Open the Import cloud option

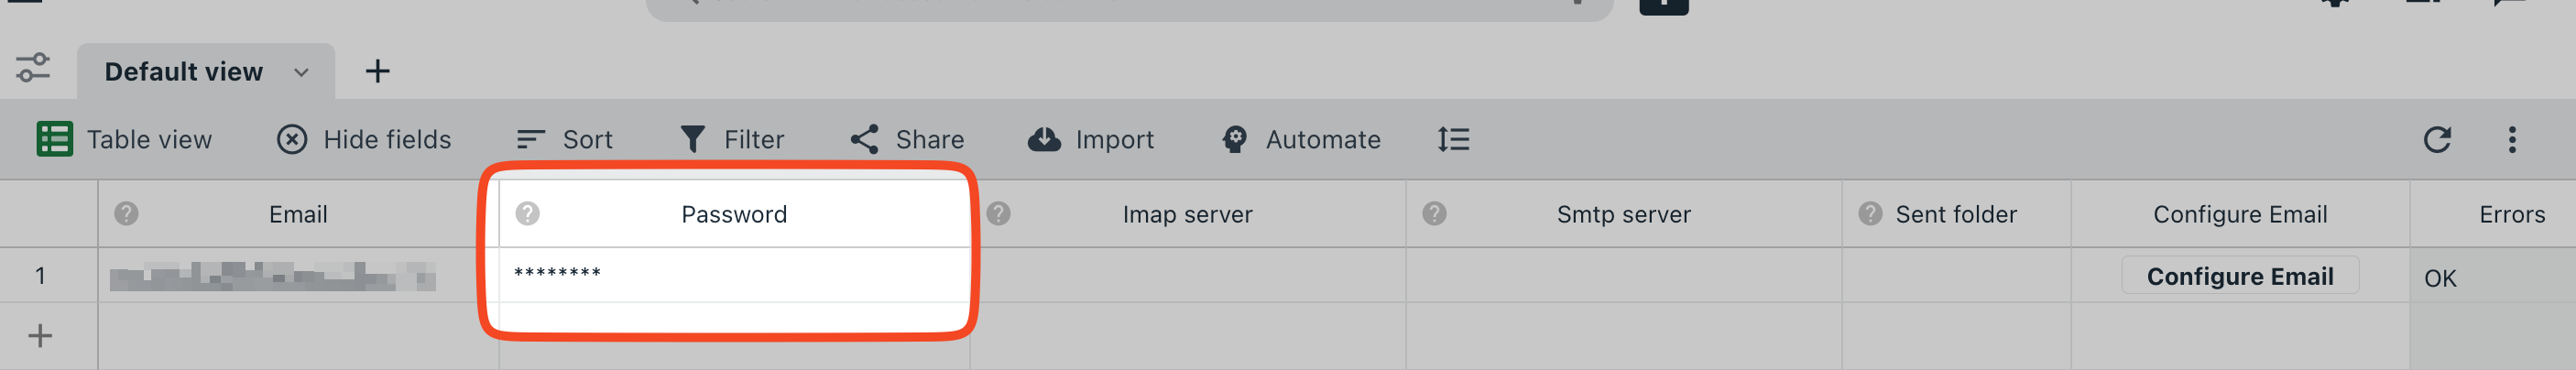[1090, 139]
